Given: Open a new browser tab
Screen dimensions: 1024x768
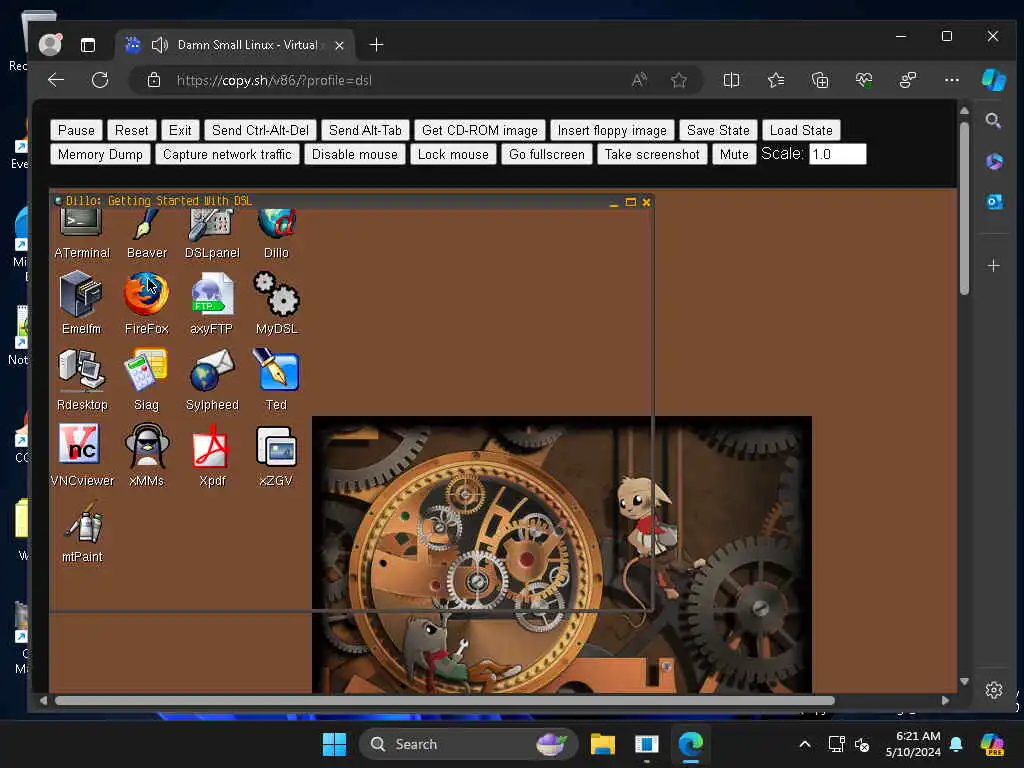Looking at the screenshot, I should 377,45.
